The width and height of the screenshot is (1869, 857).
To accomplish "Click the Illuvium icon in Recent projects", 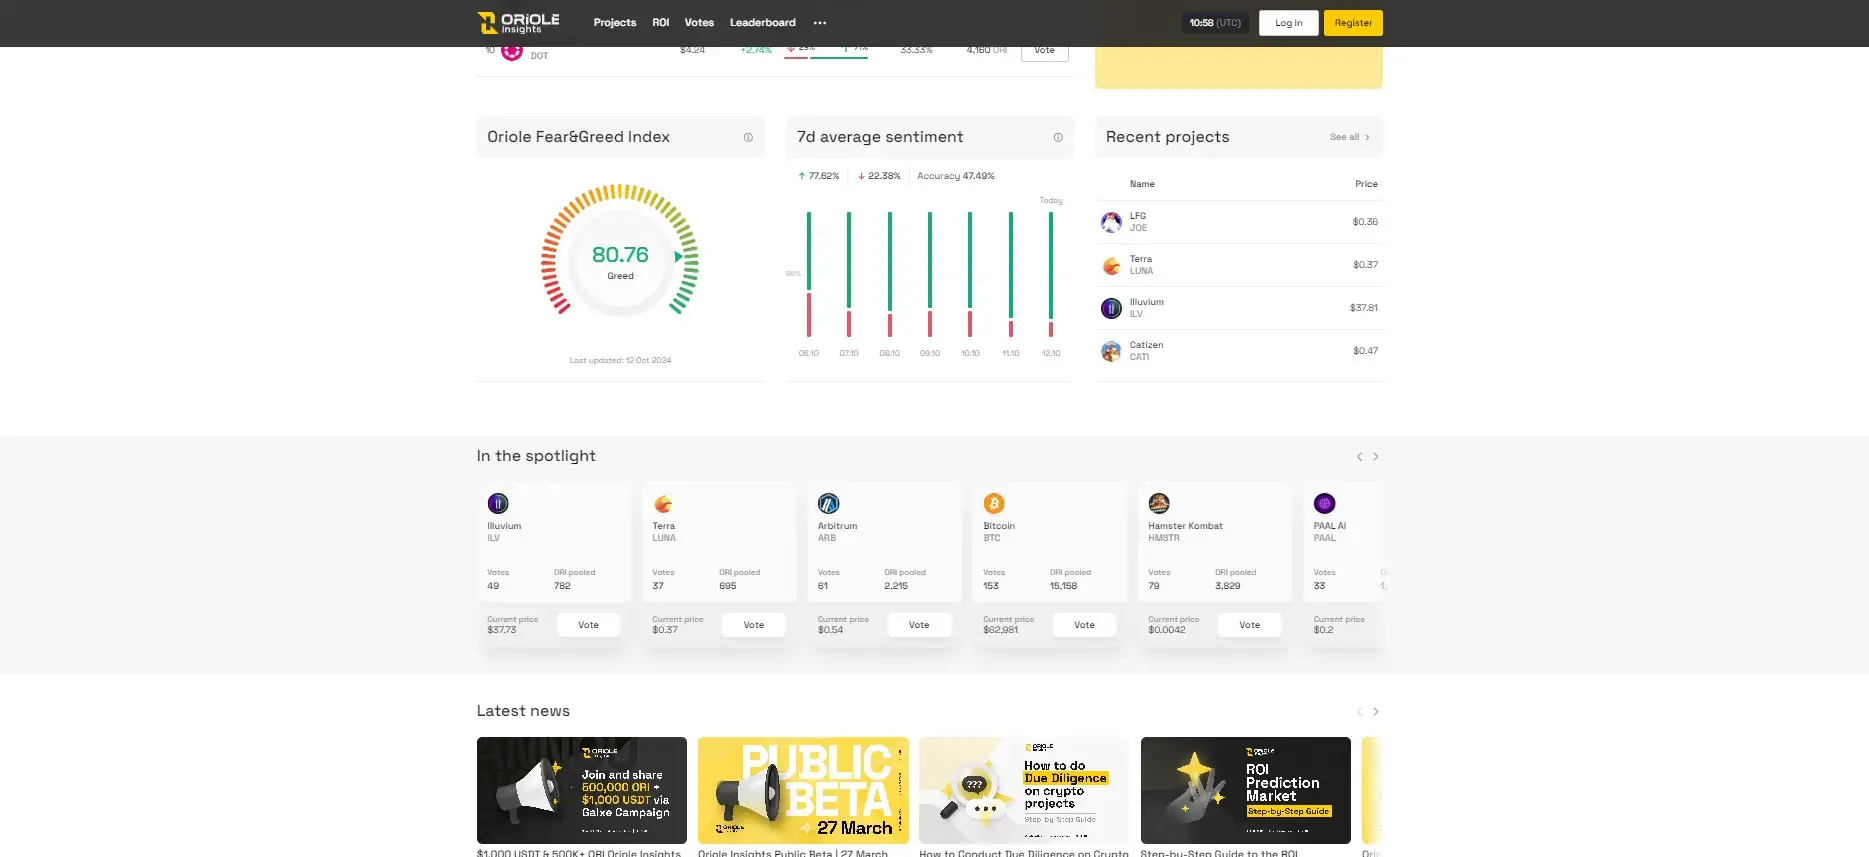I will click(x=1111, y=308).
